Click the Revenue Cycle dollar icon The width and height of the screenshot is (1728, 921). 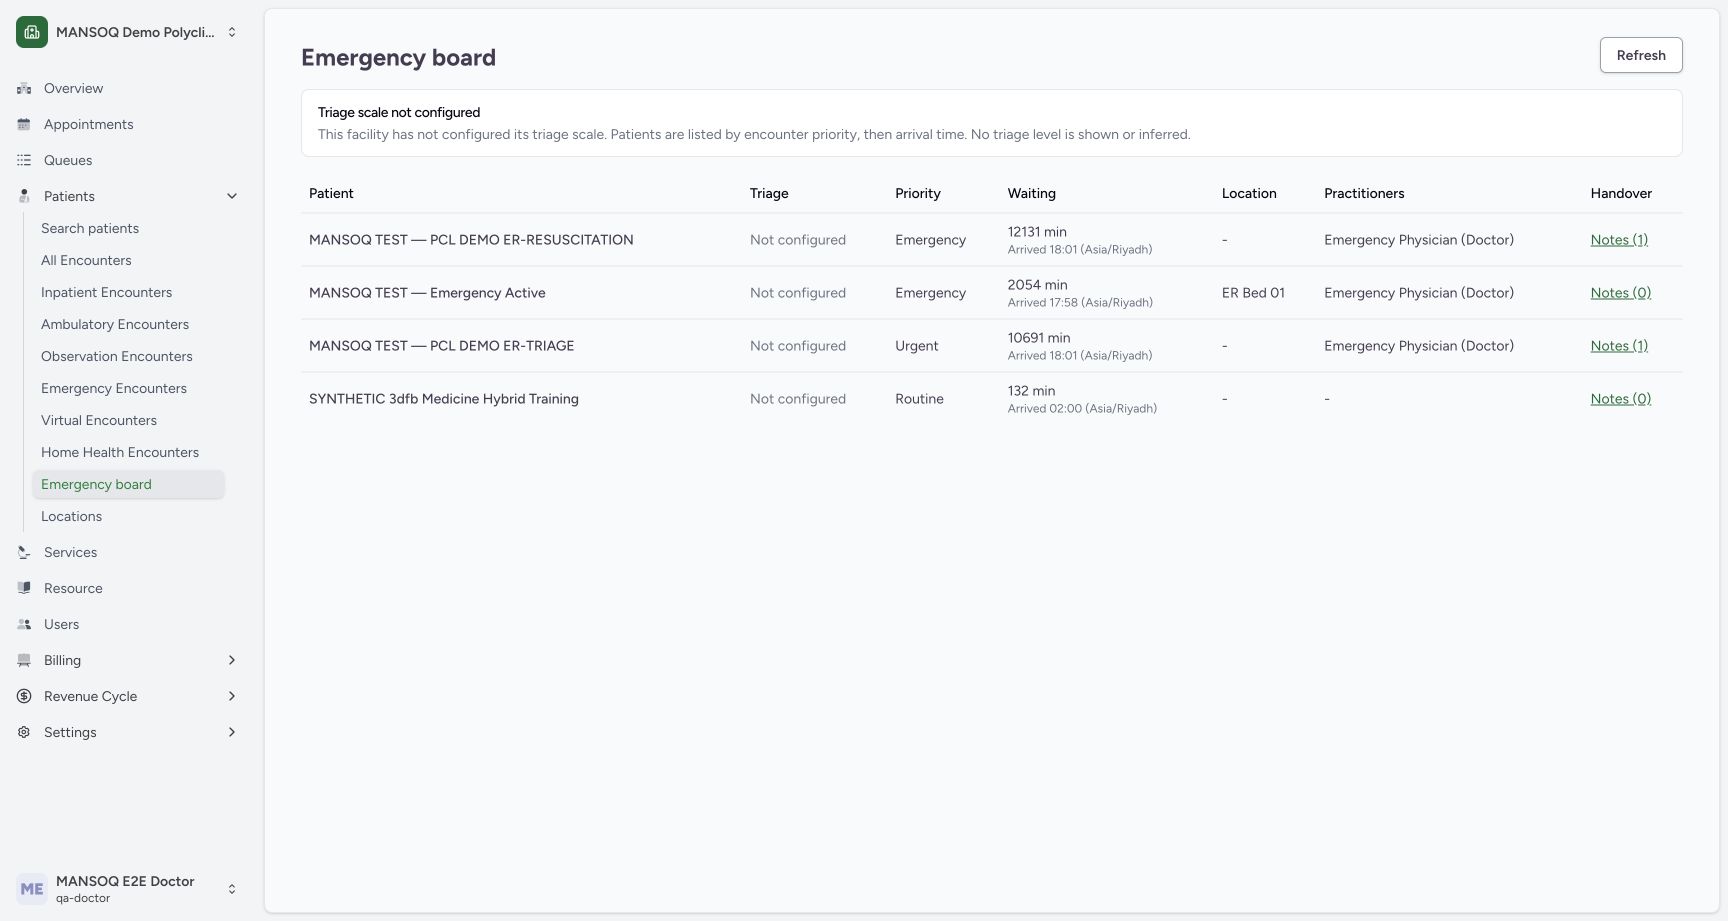(24, 696)
